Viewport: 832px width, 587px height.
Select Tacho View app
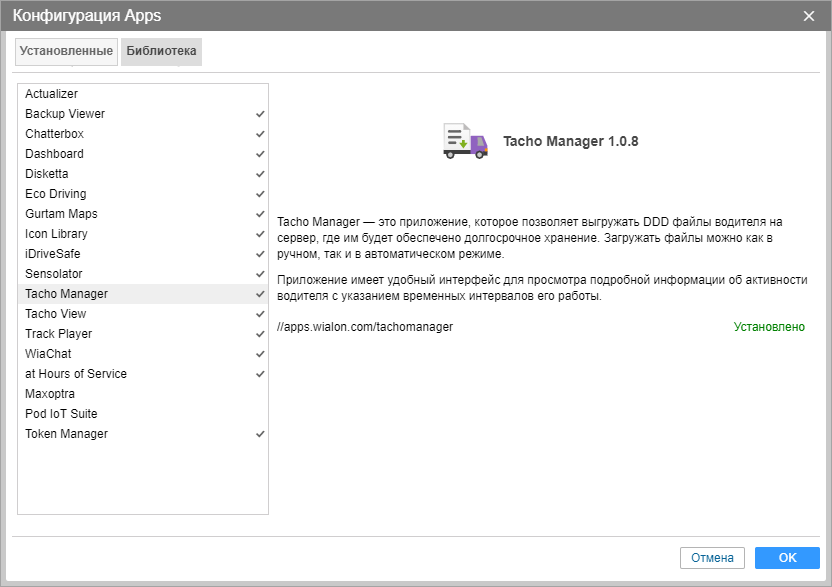click(143, 314)
